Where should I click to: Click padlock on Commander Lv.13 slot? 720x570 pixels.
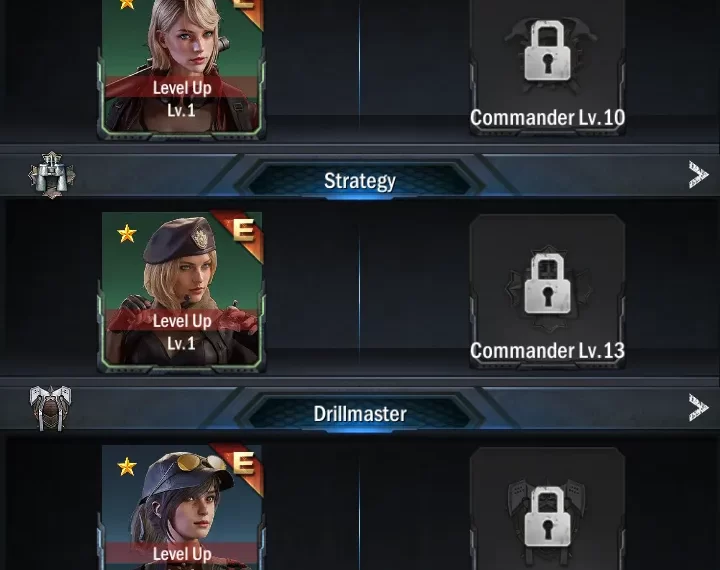pos(547,284)
